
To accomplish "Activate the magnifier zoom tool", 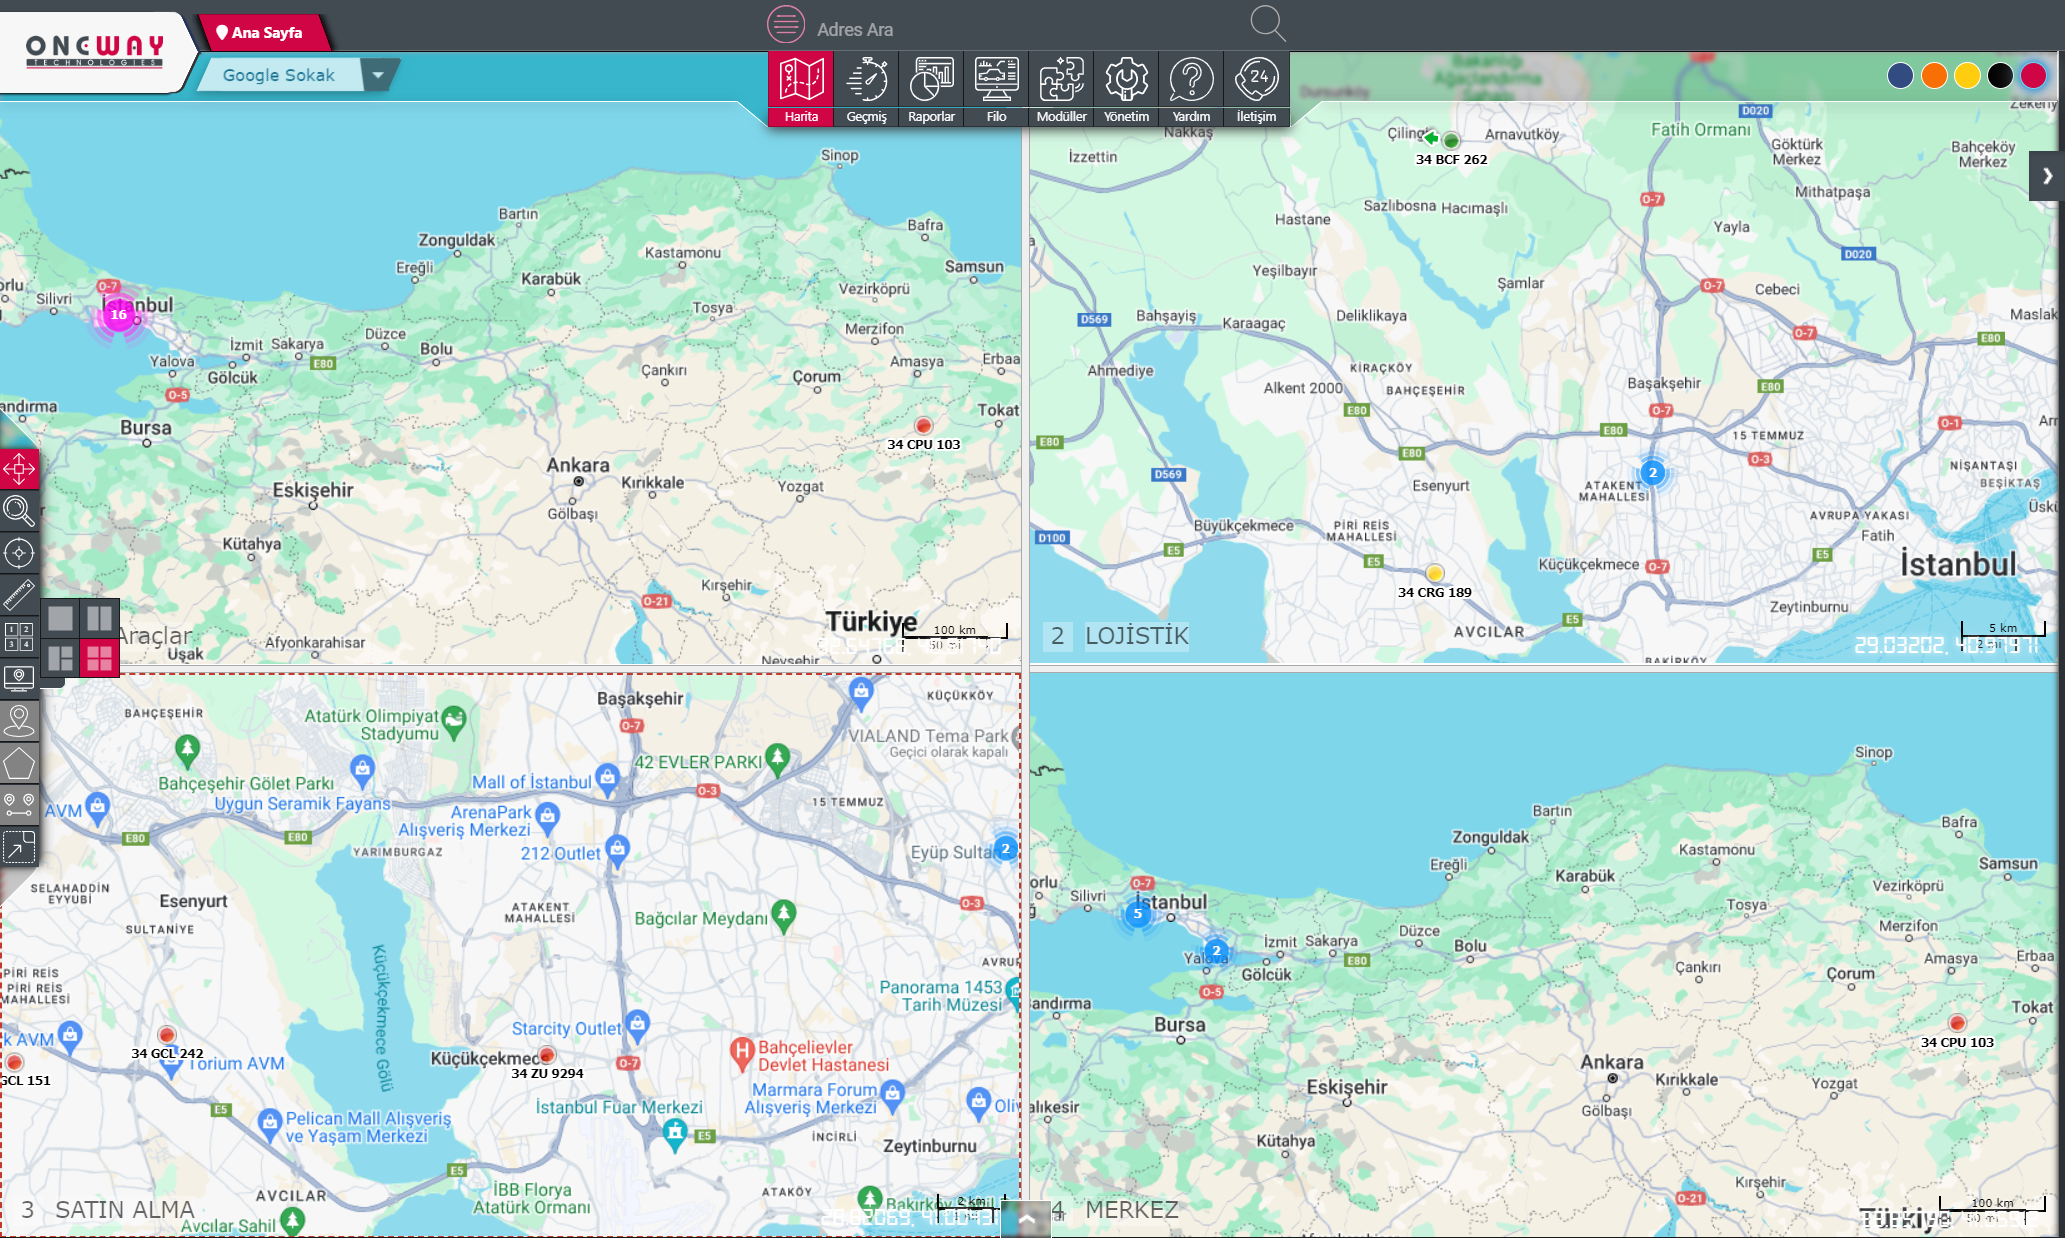I will (x=19, y=510).
